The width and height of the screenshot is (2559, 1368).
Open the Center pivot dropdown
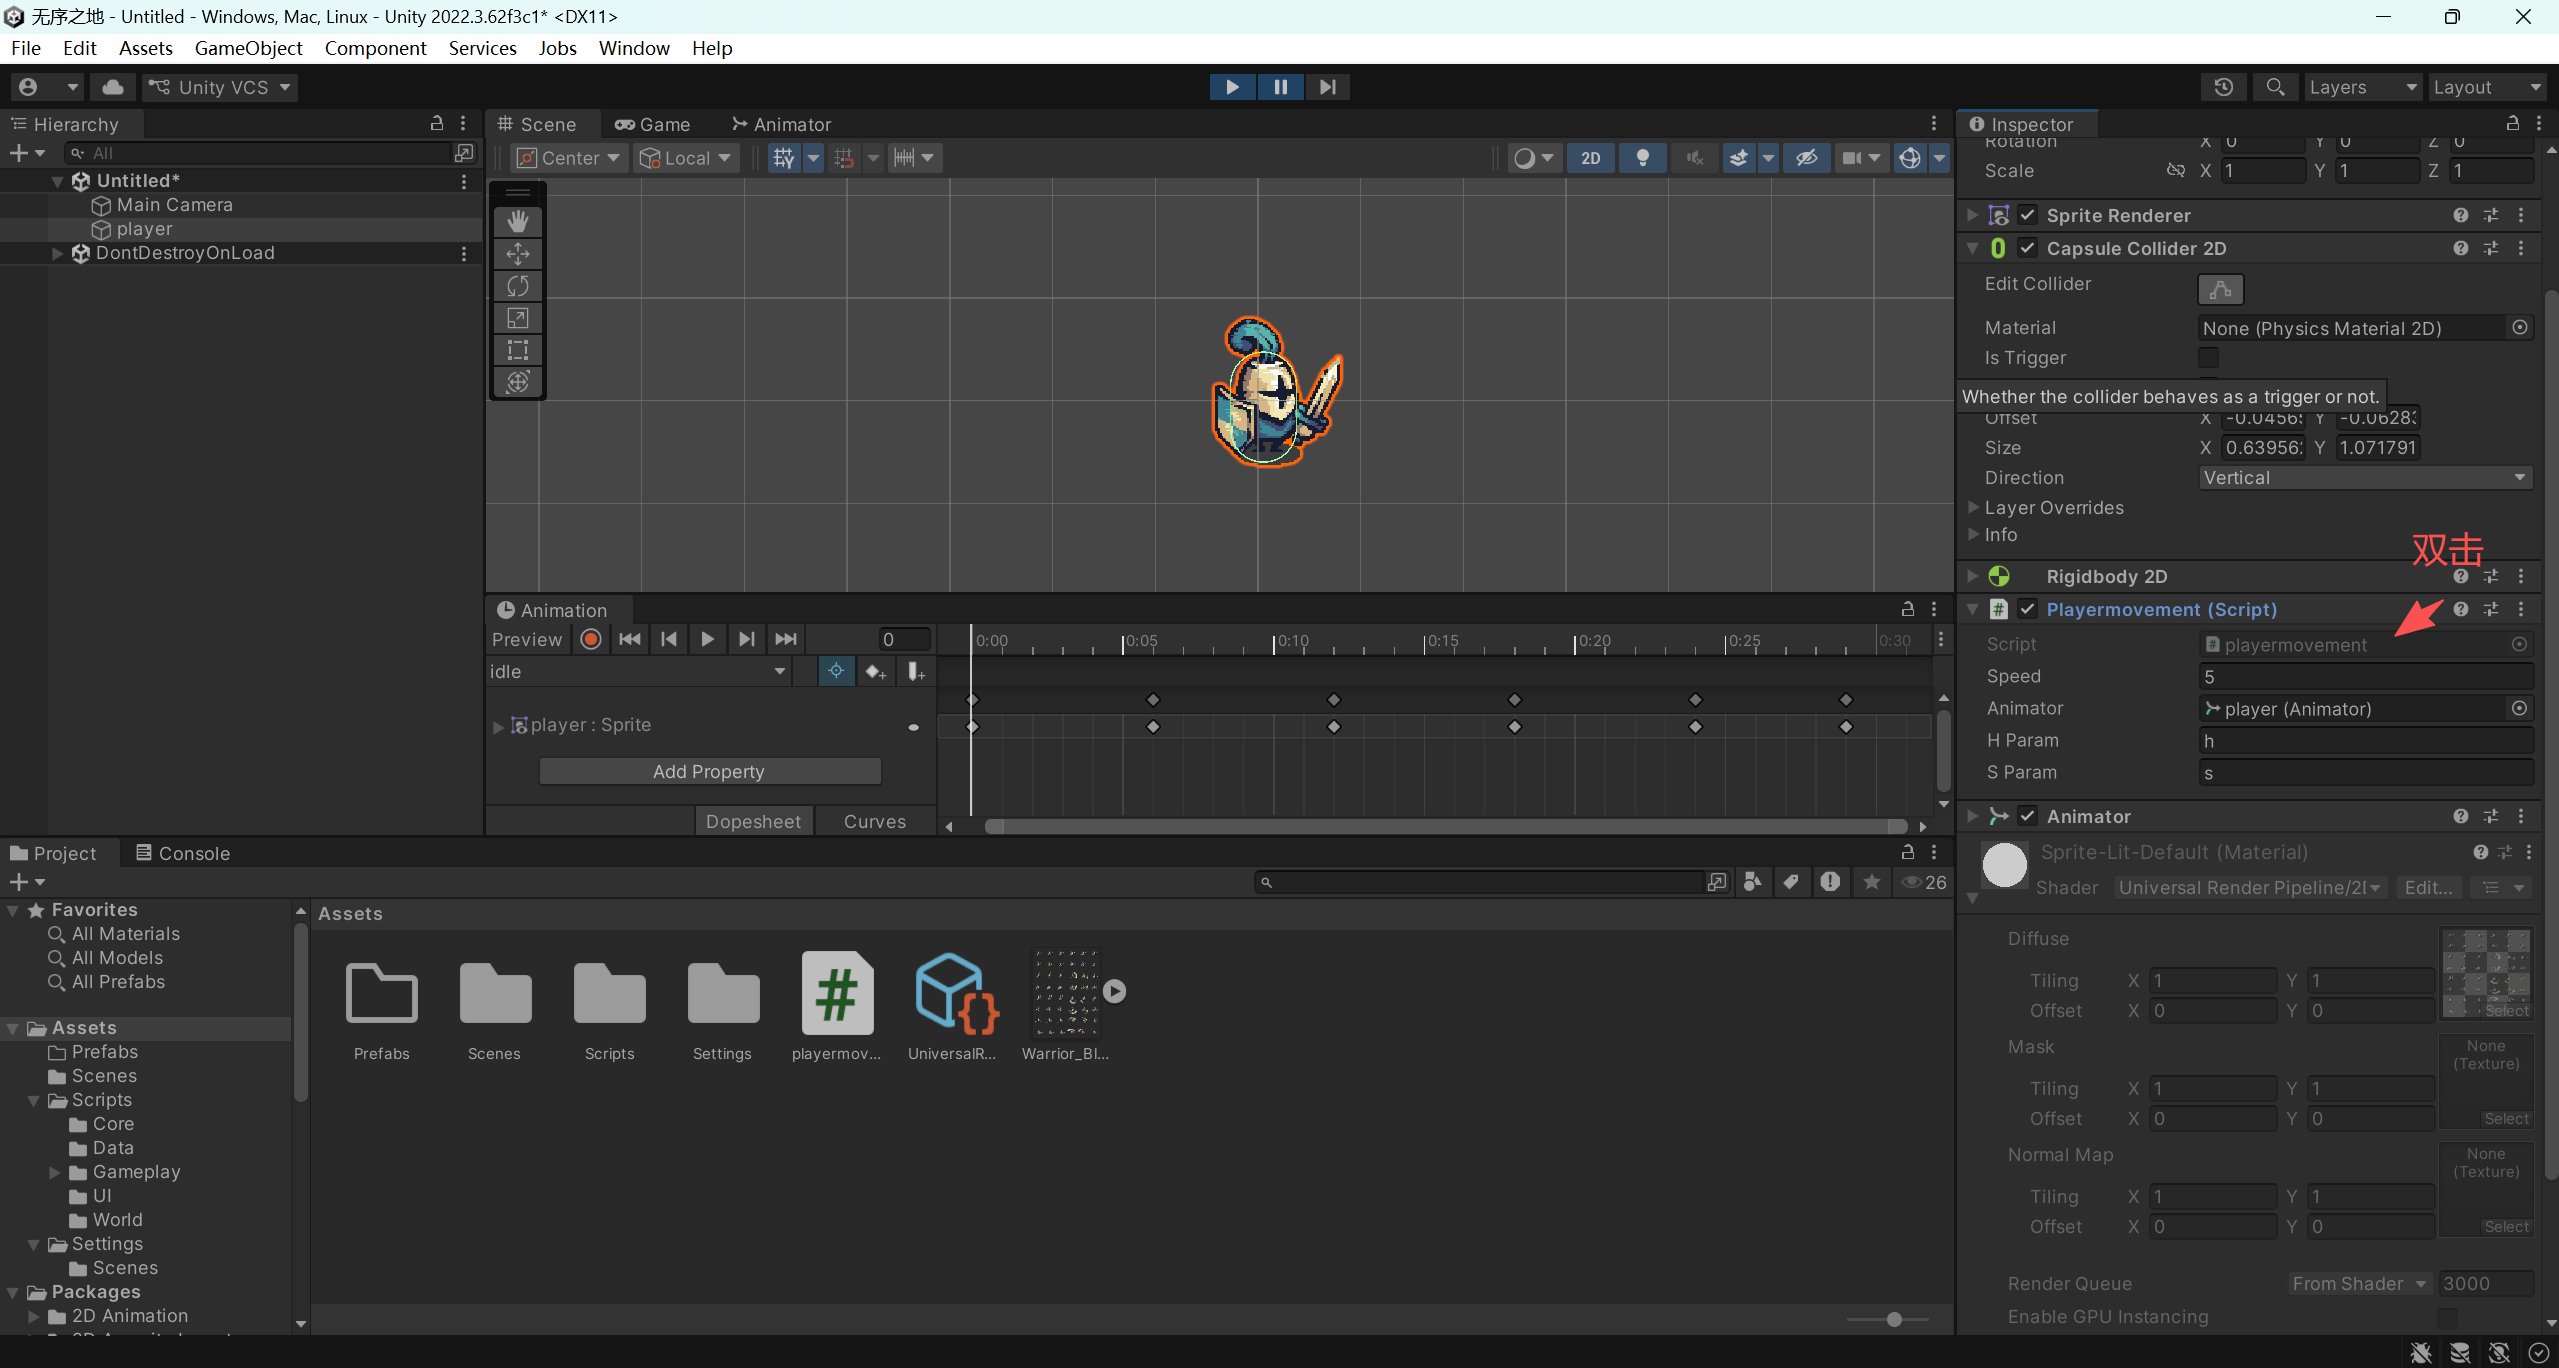coord(570,158)
